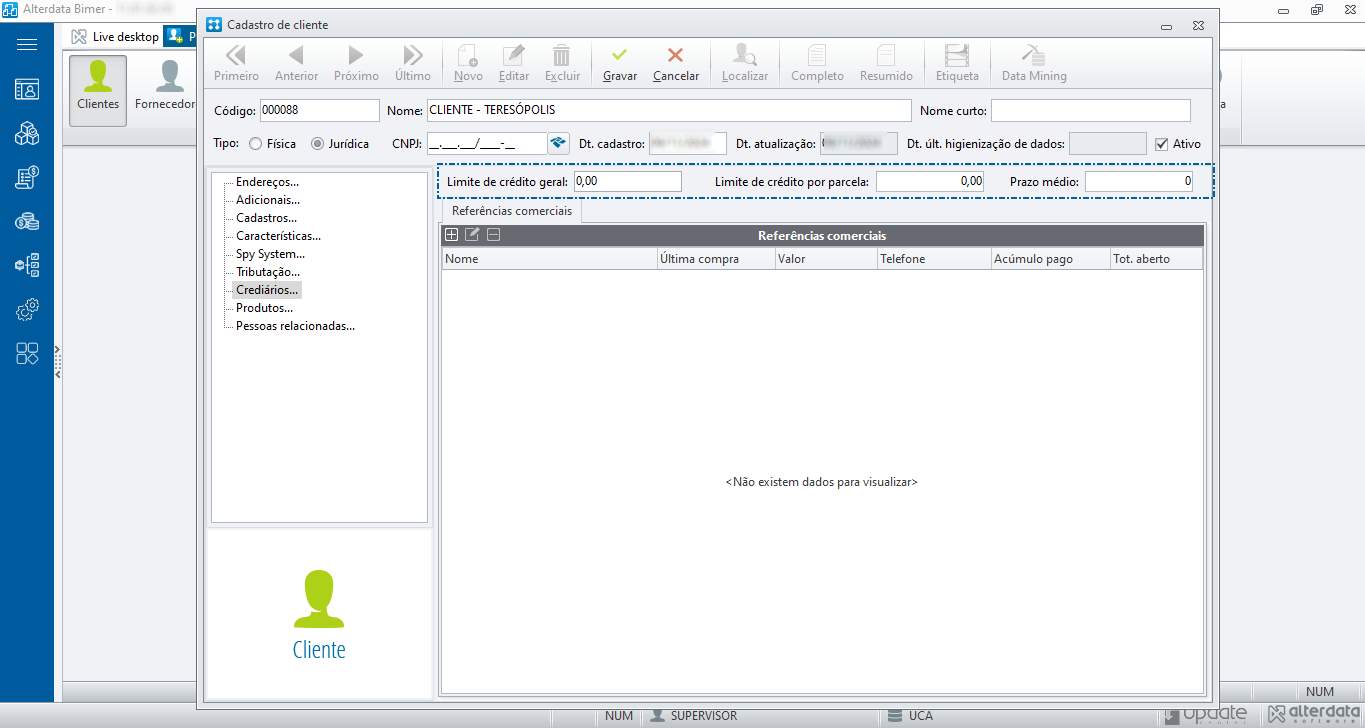Select the Crediários tree item
The image size is (1365, 728).
pyautogui.click(x=267, y=290)
